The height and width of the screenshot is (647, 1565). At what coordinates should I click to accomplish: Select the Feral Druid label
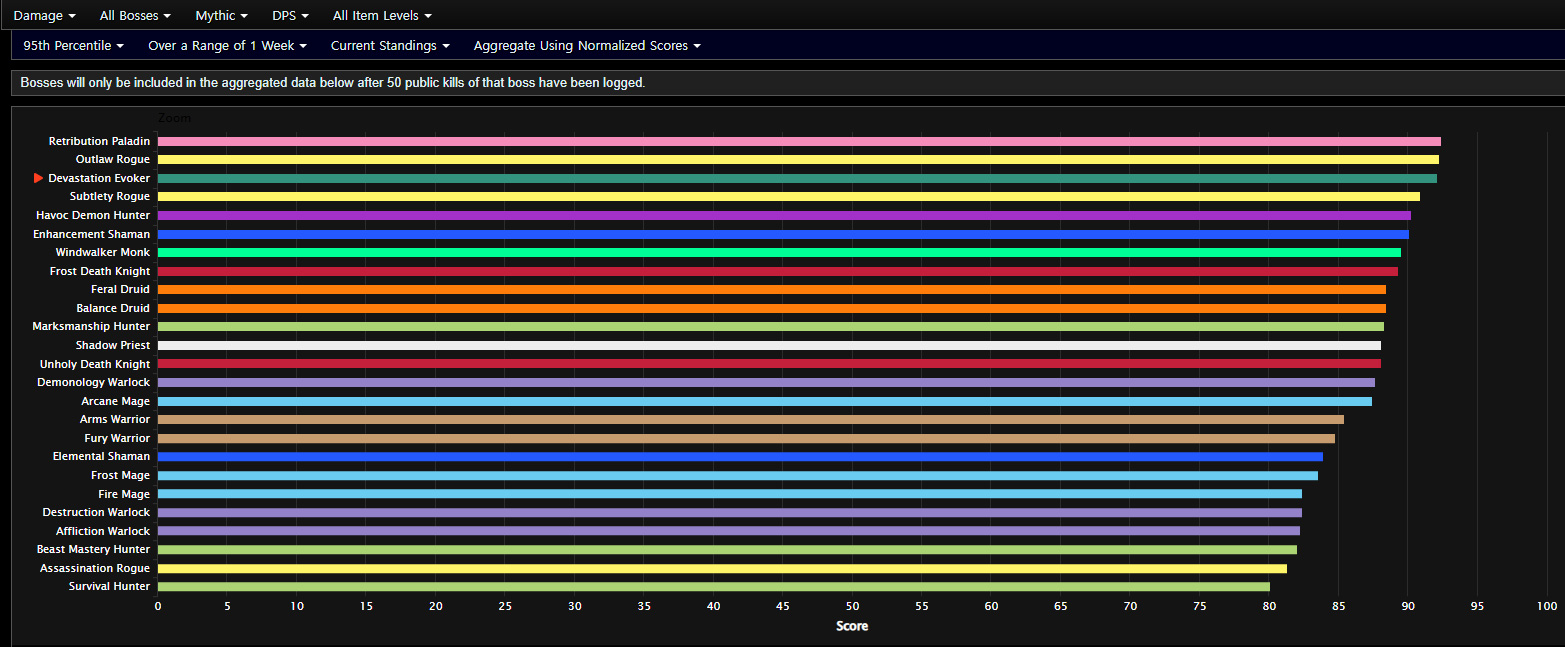pyautogui.click(x=120, y=290)
